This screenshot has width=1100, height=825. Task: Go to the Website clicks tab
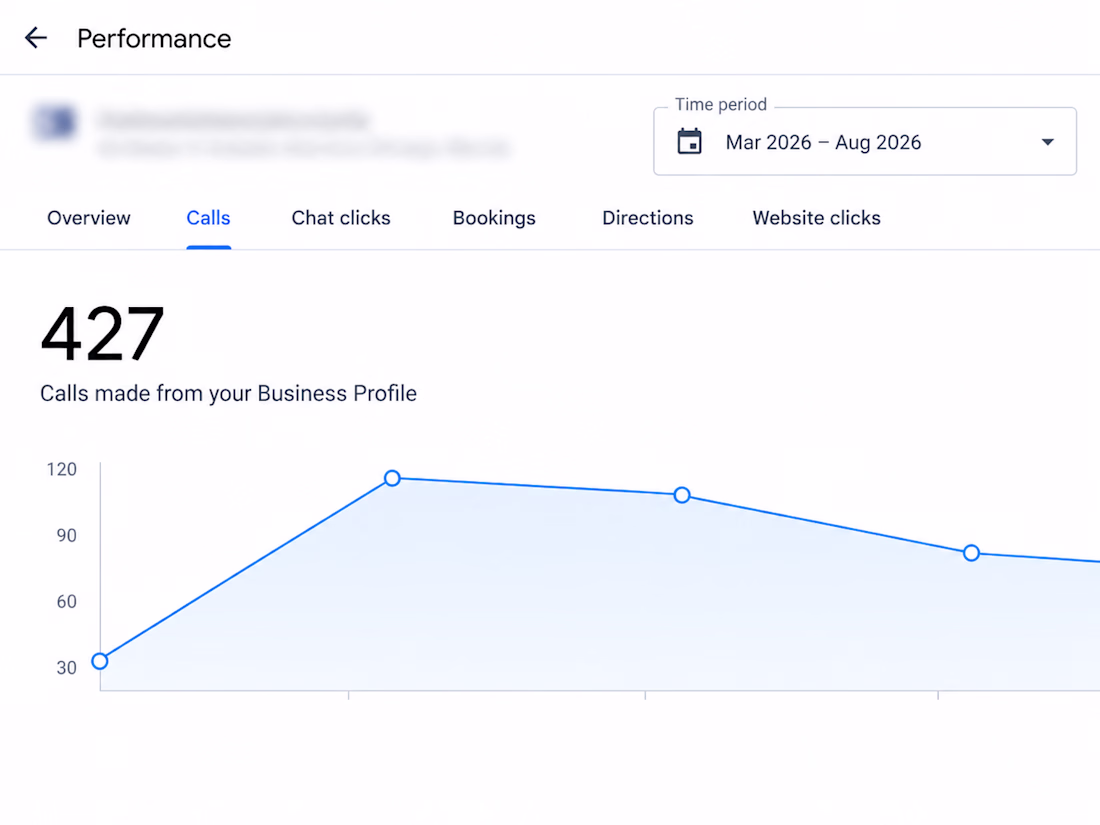(x=817, y=218)
